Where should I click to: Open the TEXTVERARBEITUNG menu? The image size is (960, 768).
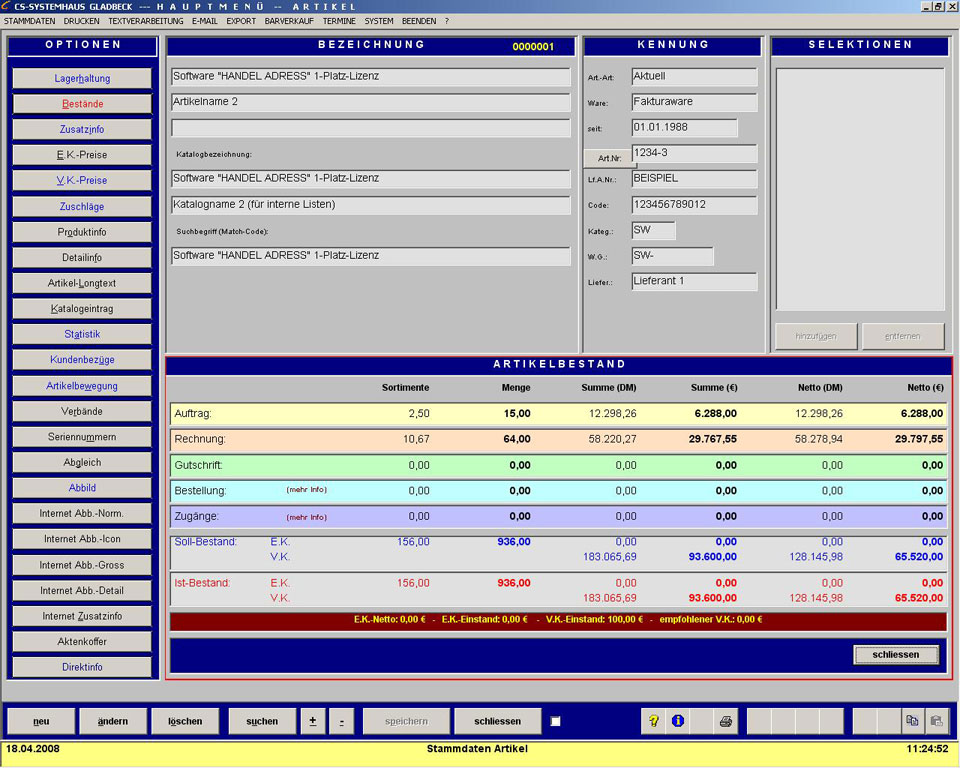coord(146,20)
